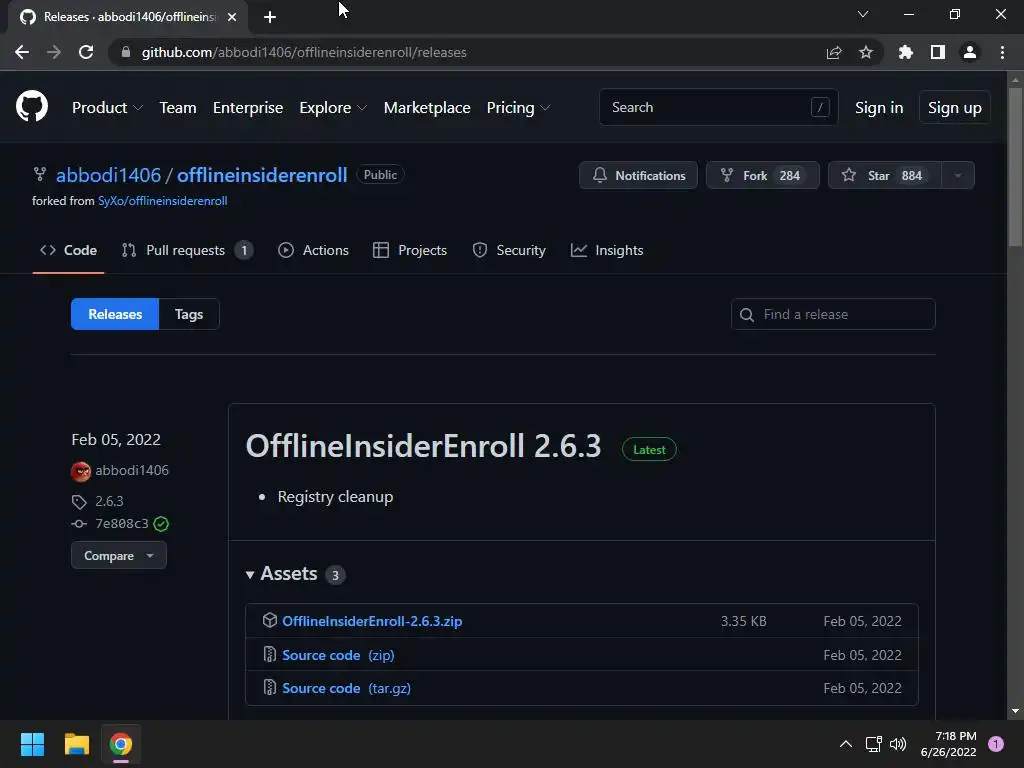1024x768 pixels.
Task: Switch to the Security tab
Action: click(509, 250)
